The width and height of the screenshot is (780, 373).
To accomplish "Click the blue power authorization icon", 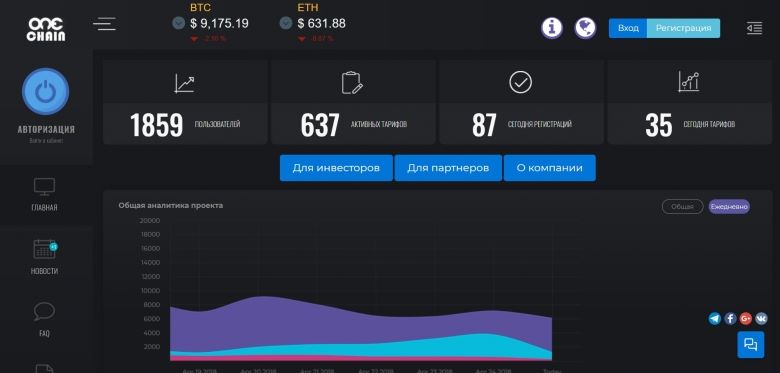I will [45, 92].
